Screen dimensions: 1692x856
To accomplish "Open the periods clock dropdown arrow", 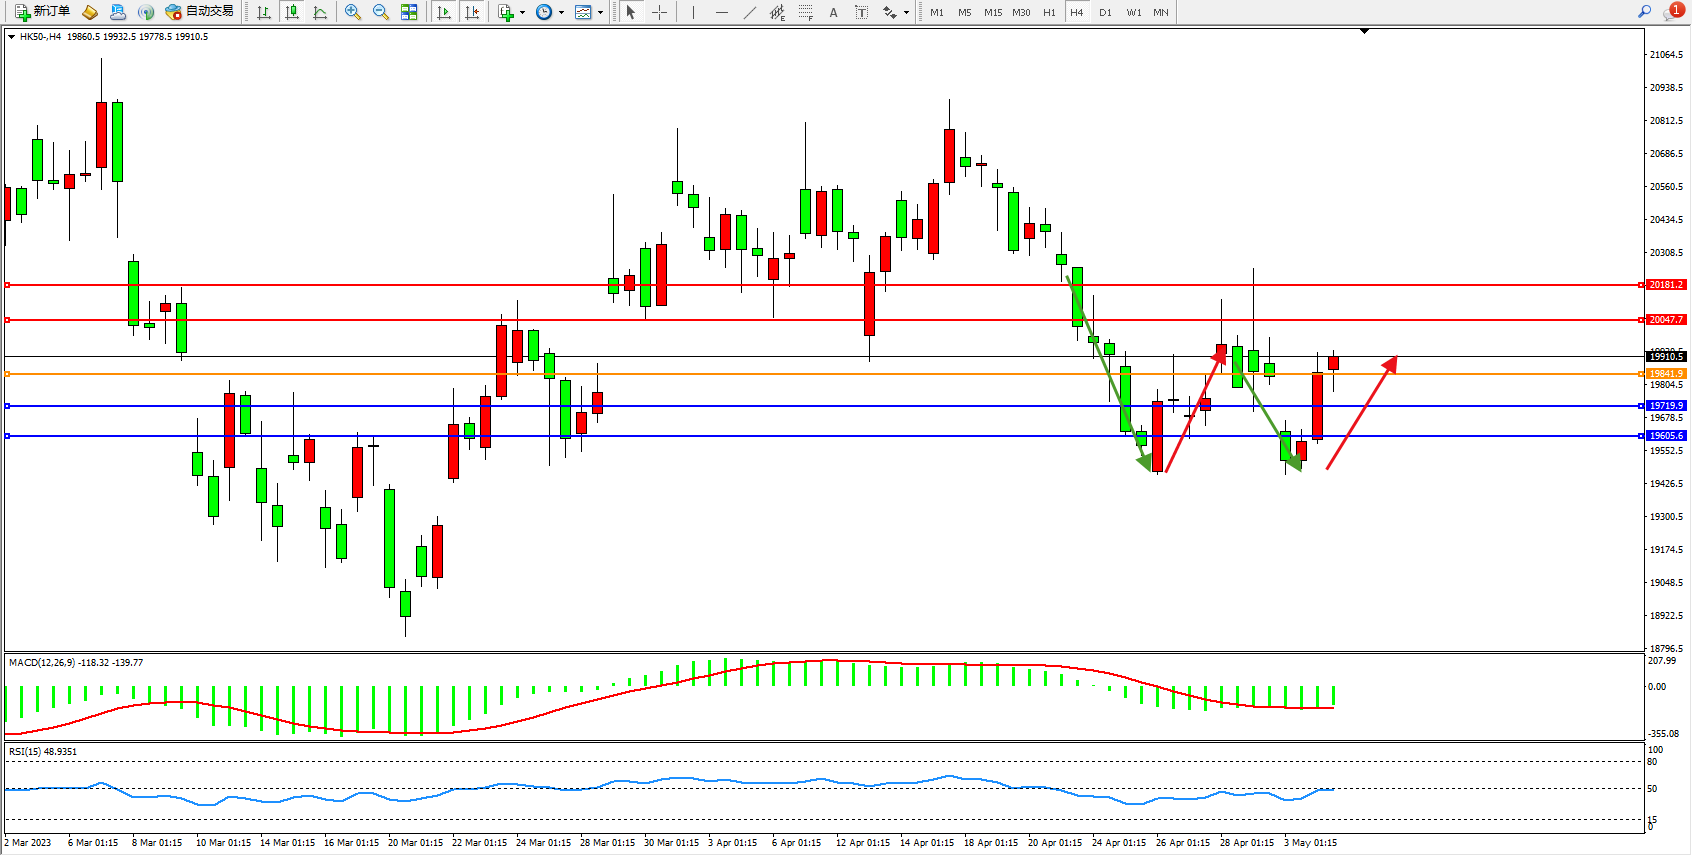I will [561, 13].
